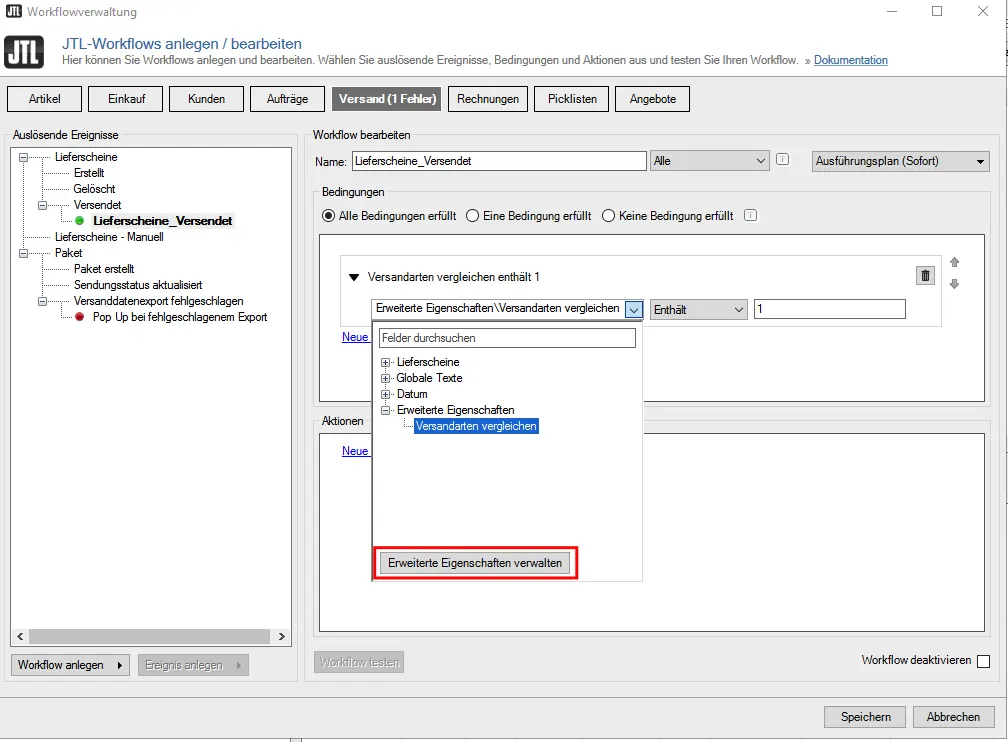Viewport: 1008px width, 742px height.
Task: Open the Dokumentation link
Action: point(850,60)
